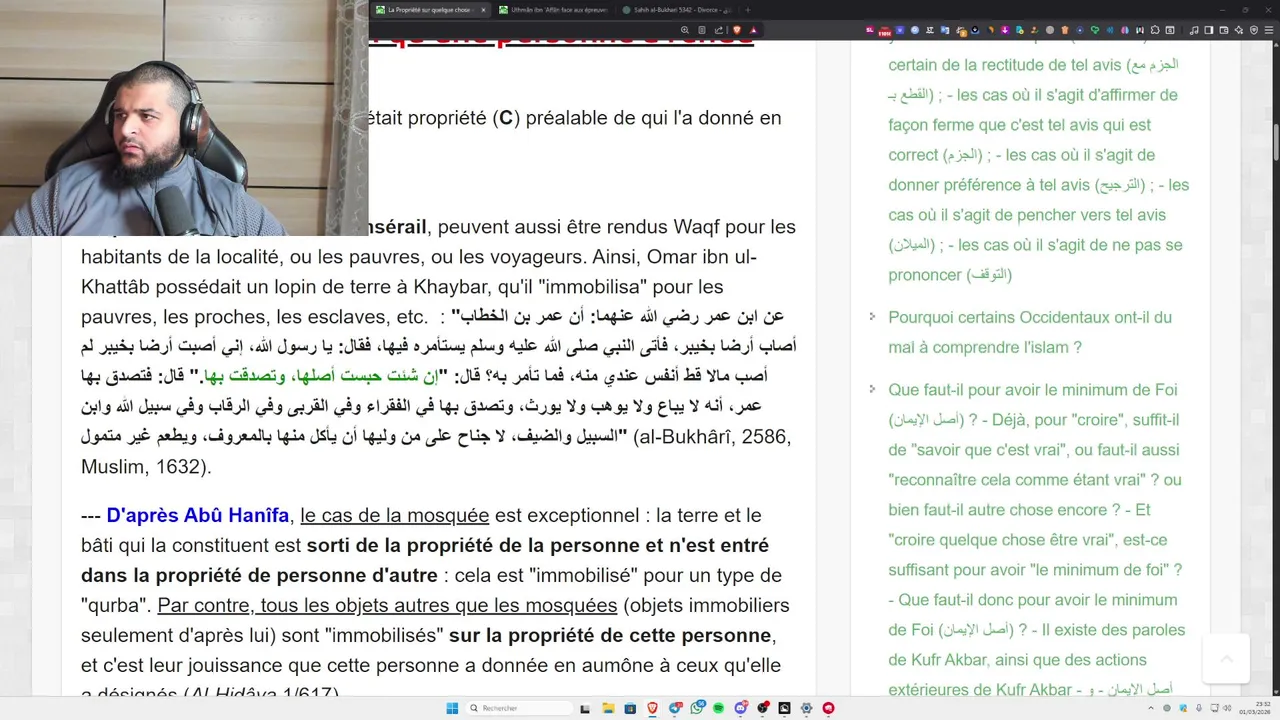Expand bullet before 'Pourquoi certains Occidentaux'
The image size is (1280, 720).
872,318
